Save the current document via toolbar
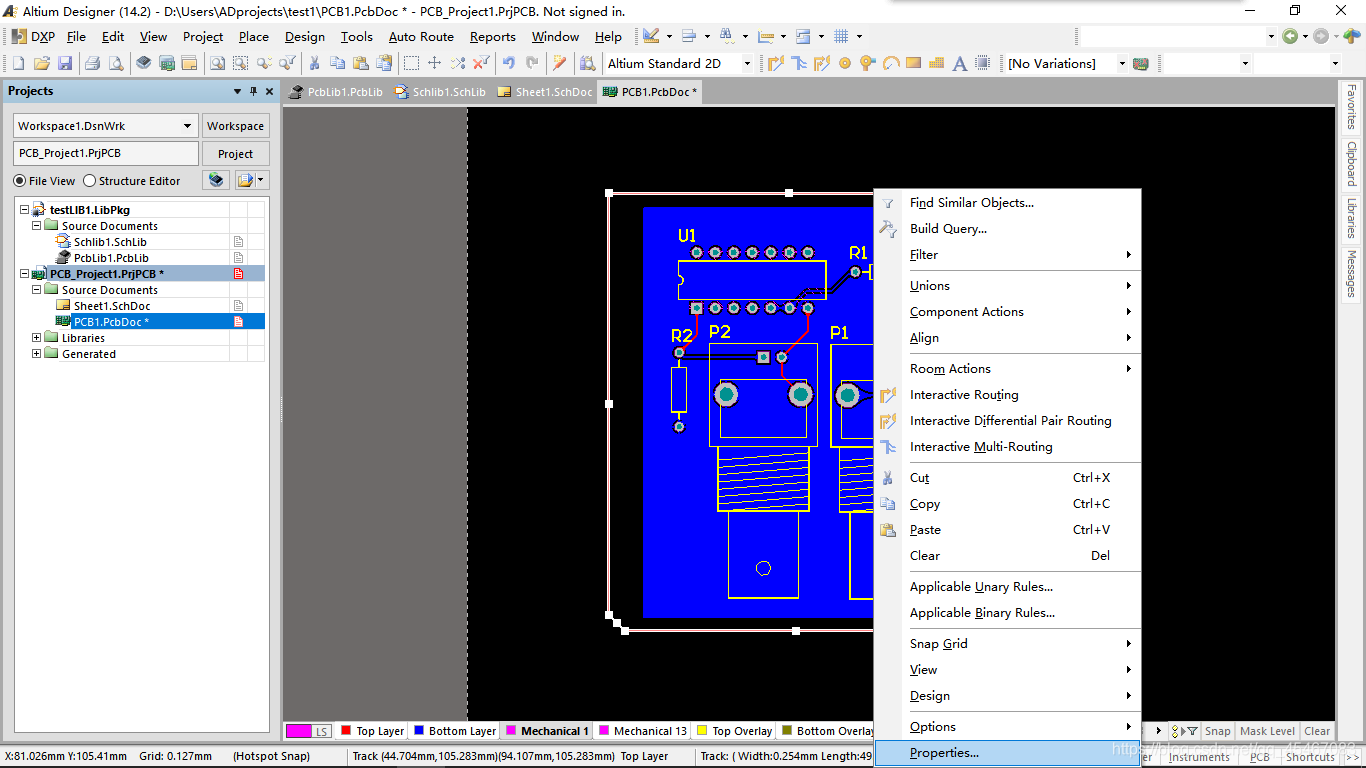1366x768 pixels. pyautogui.click(x=65, y=63)
